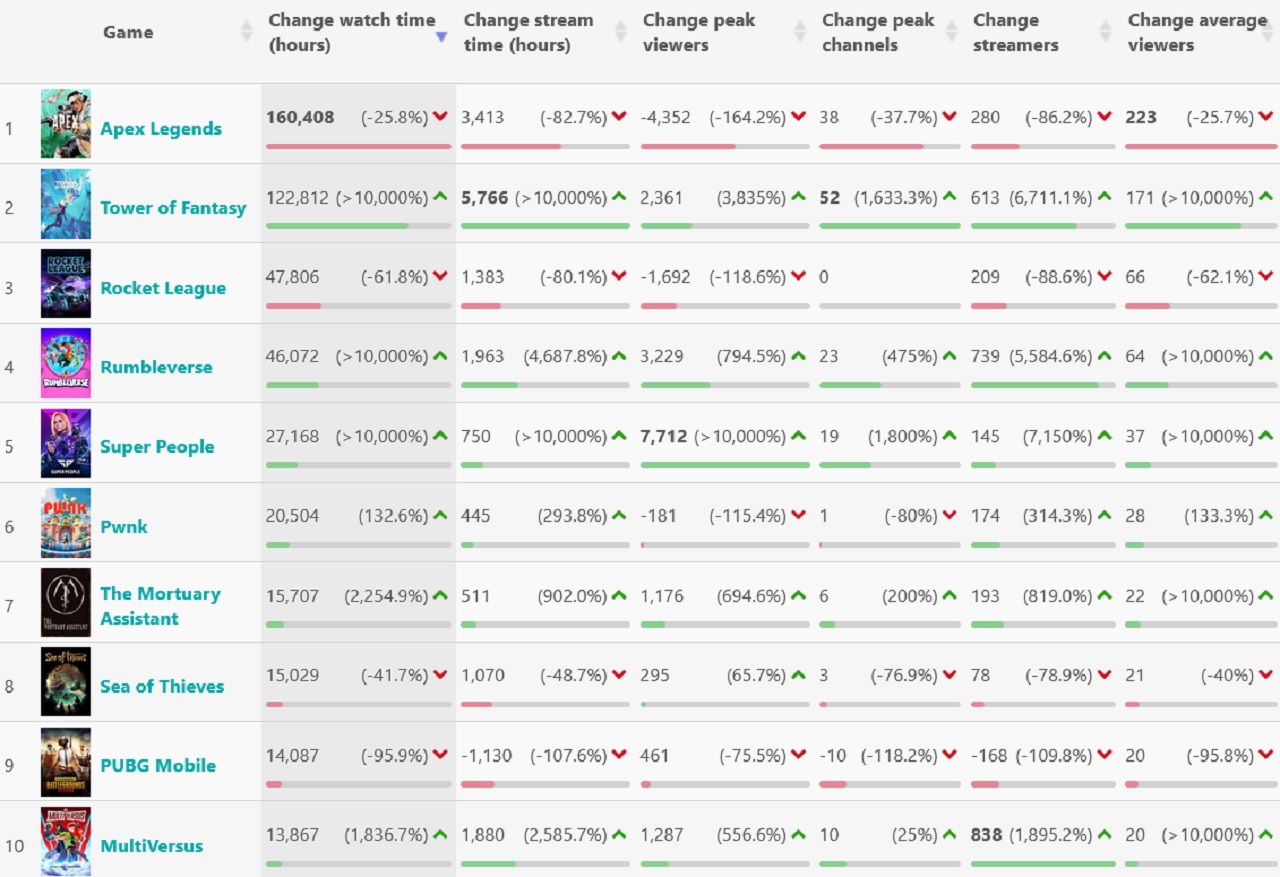Click Super People peak viewers up arrow

tap(798, 436)
